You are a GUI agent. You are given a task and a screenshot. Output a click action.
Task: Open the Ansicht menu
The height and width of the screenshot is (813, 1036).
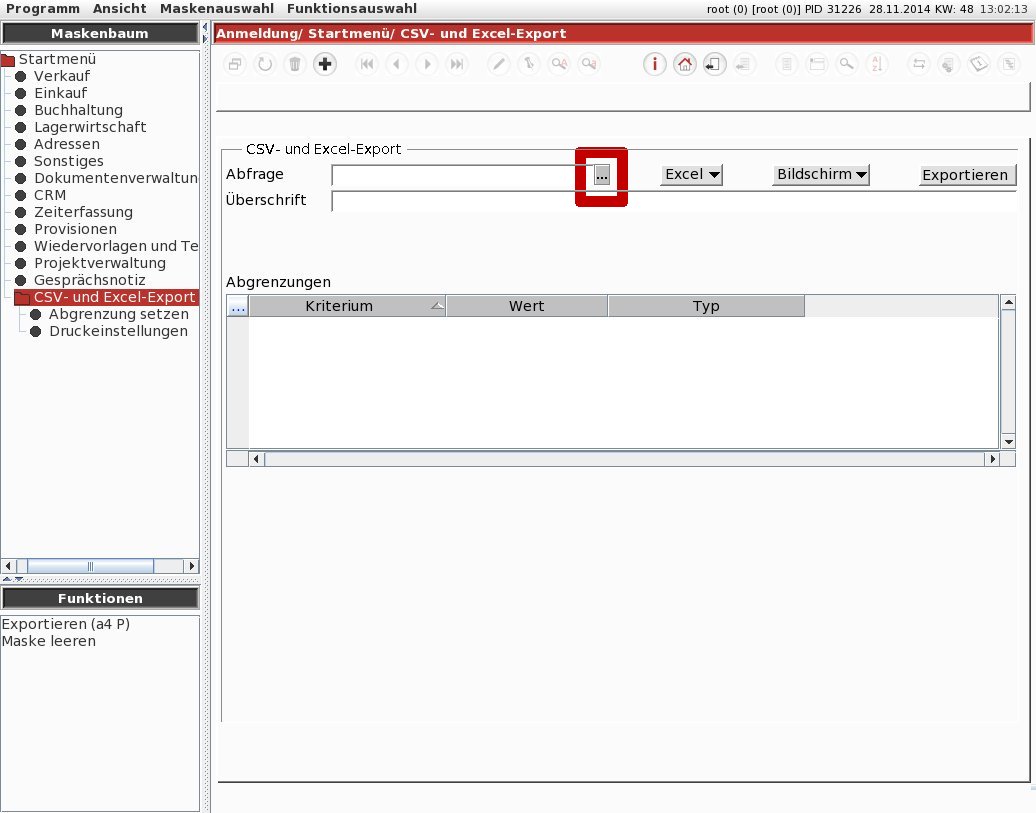[120, 9]
